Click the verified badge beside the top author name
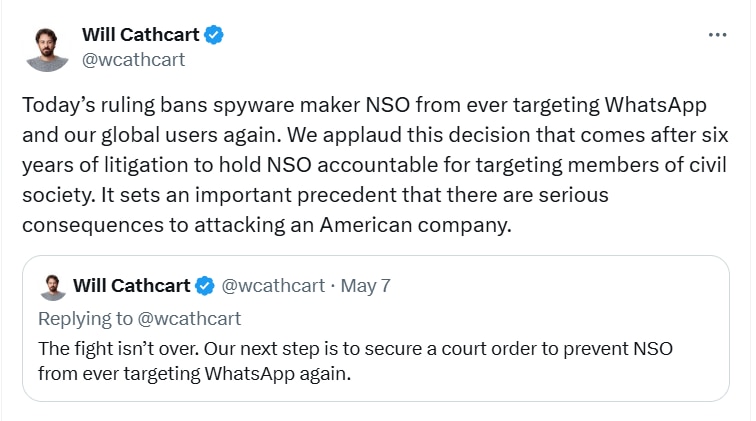Screen dimensions: 756x421 click(x=214, y=35)
